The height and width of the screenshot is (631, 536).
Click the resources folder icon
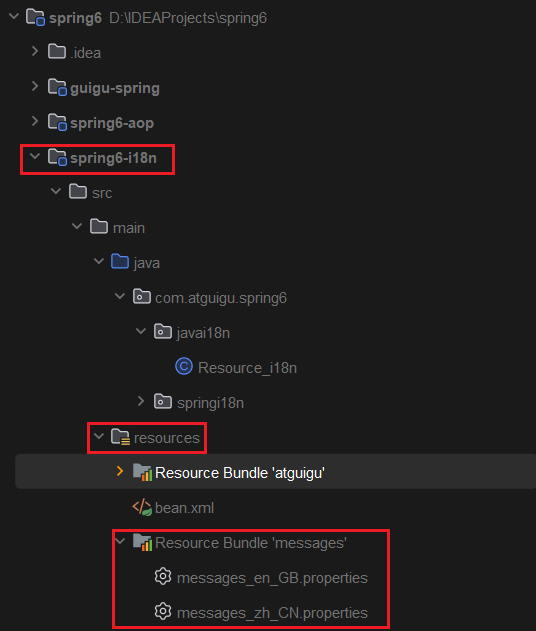pyautogui.click(x=120, y=437)
